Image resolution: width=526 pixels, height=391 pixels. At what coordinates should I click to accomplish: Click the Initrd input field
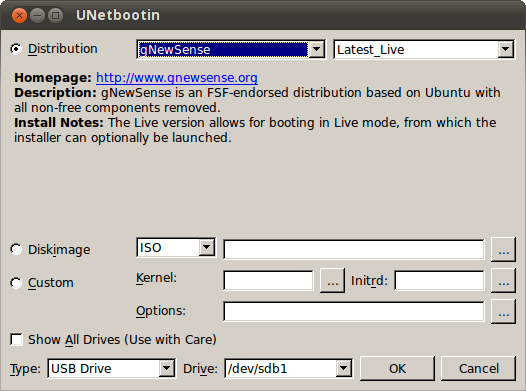pyautogui.click(x=439, y=281)
